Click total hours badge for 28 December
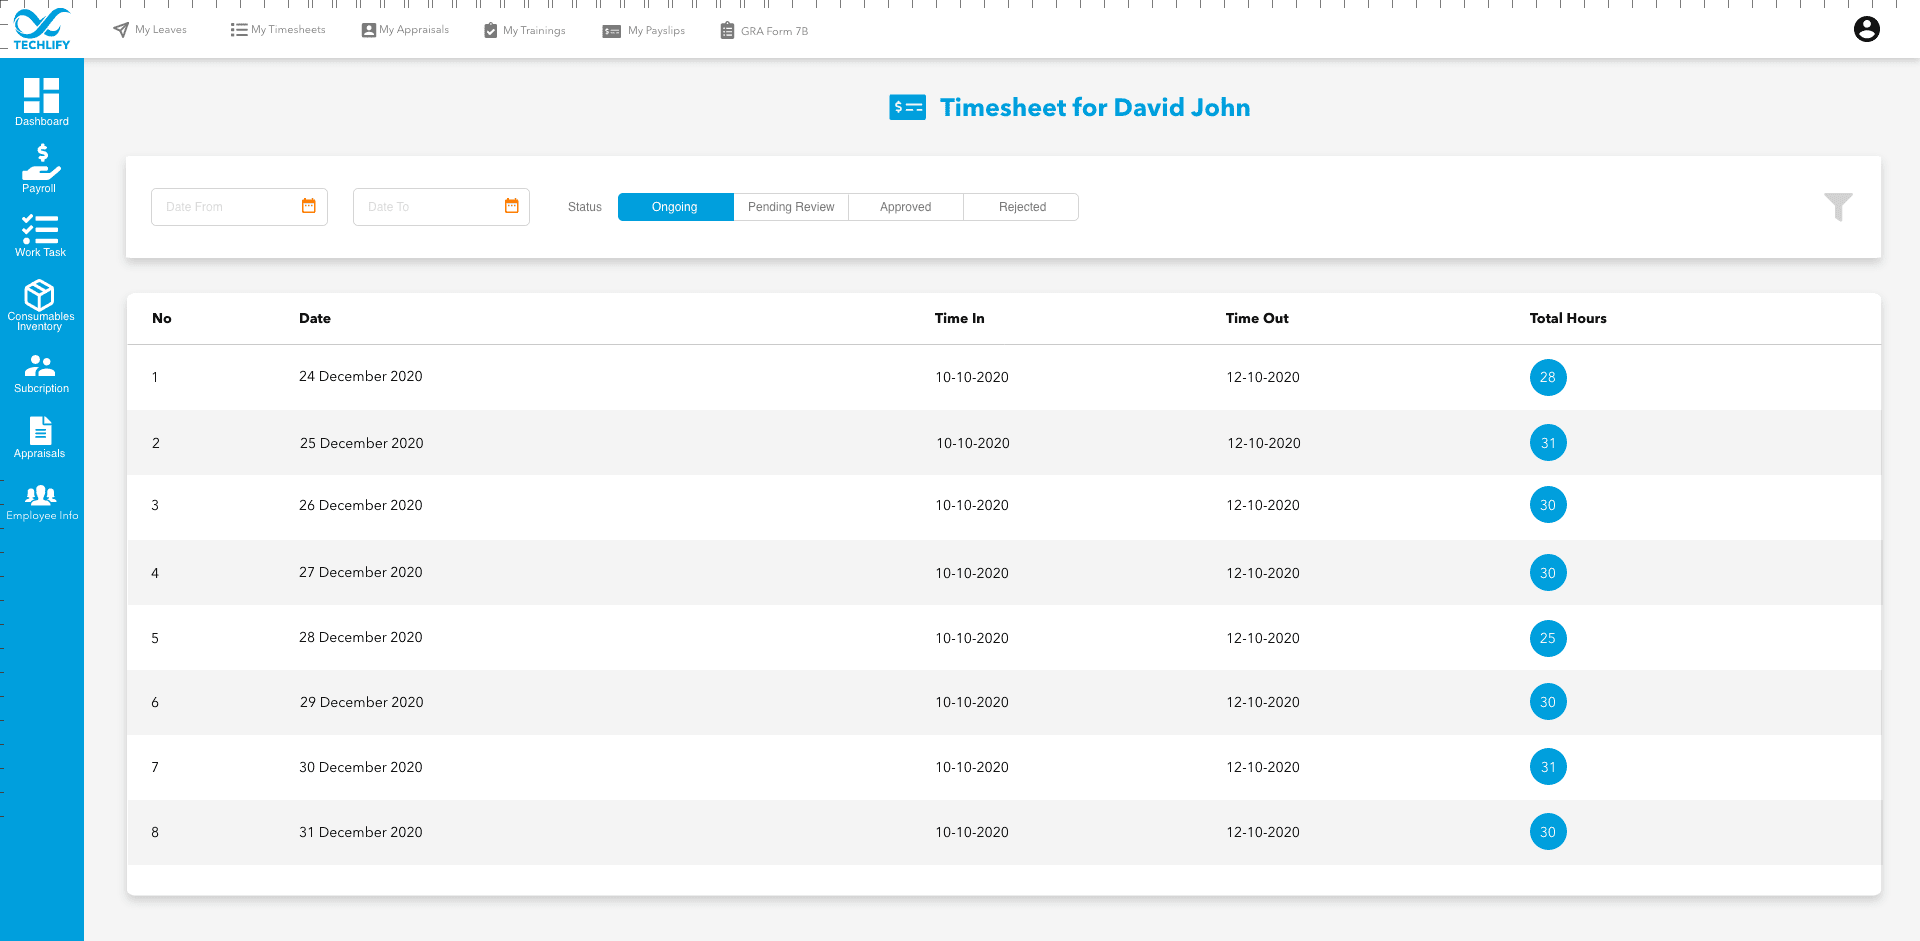1920x941 pixels. [x=1548, y=638]
